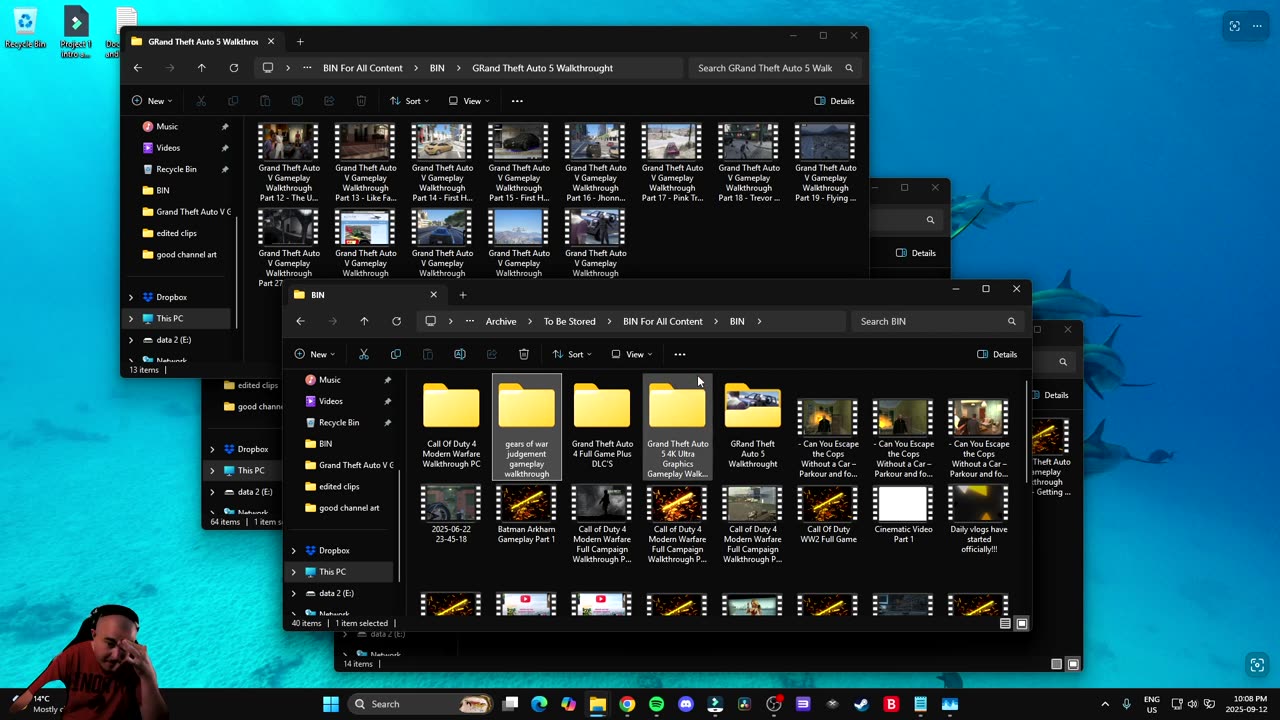Refresh the BIN folder view
The width and height of the screenshot is (1280, 720).
(x=396, y=321)
